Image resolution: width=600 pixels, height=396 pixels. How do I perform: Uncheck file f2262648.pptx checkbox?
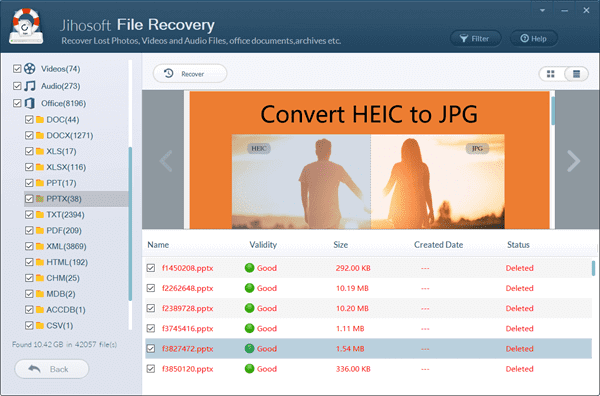[x=151, y=288]
